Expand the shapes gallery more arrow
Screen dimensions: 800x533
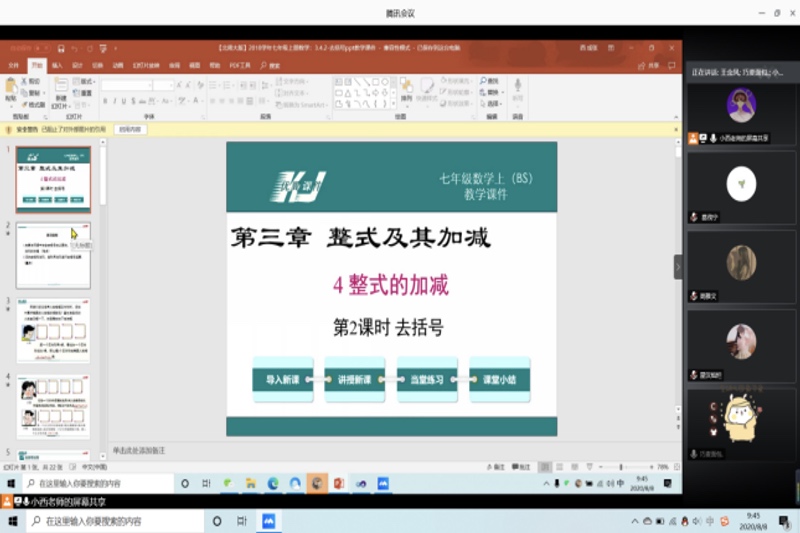[393, 104]
